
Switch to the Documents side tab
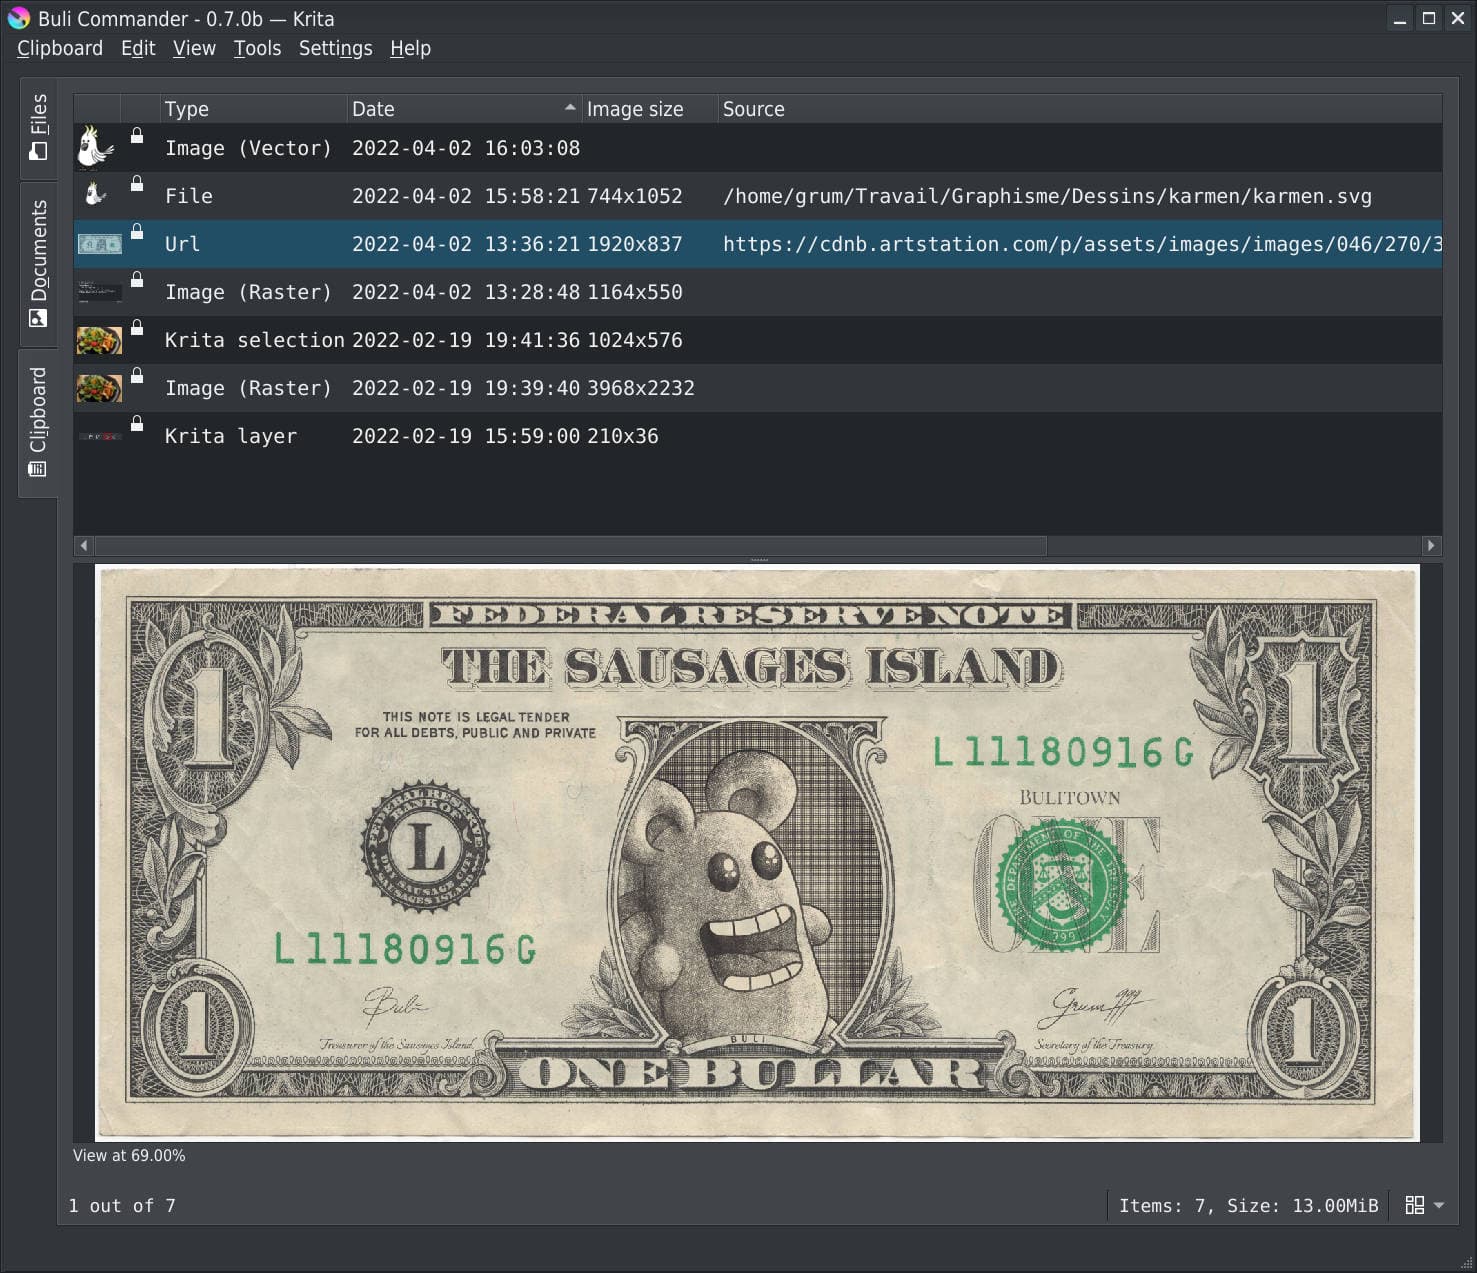38,263
